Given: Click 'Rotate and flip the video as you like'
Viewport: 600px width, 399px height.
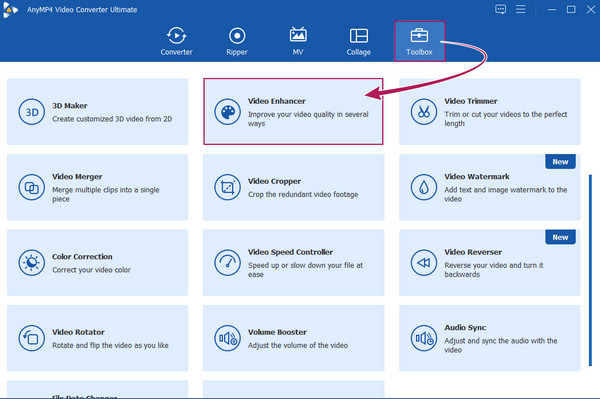Looking at the screenshot, I should point(110,345).
